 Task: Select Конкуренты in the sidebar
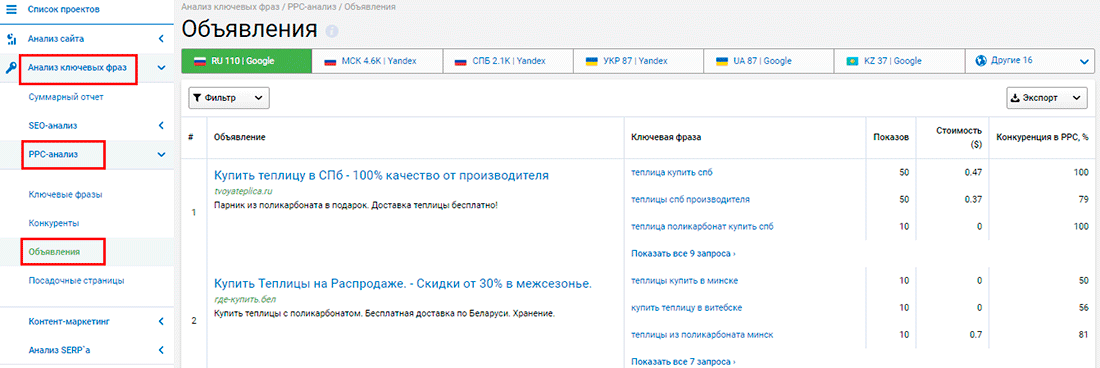click(x=53, y=223)
